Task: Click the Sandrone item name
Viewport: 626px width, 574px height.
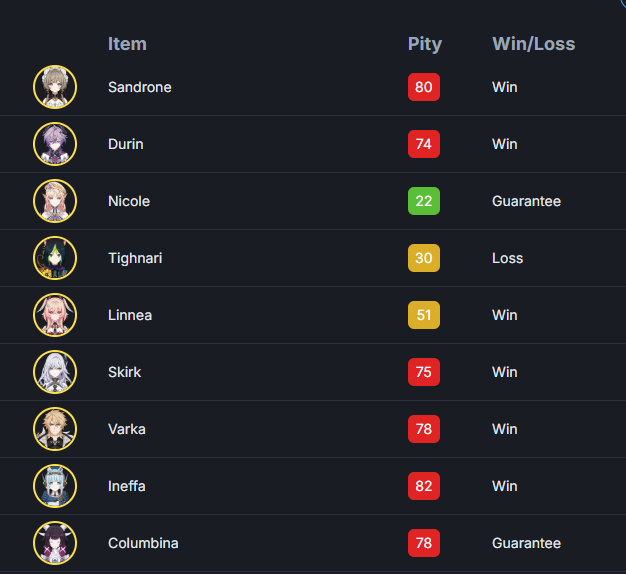Action: coord(140,87)
